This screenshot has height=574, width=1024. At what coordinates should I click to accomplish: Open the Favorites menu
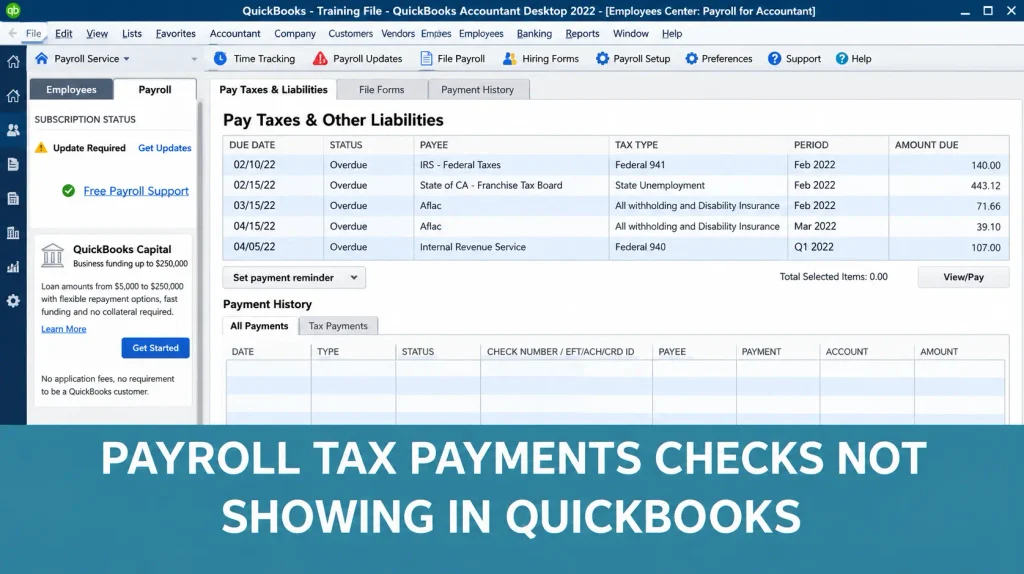[176, 33]
